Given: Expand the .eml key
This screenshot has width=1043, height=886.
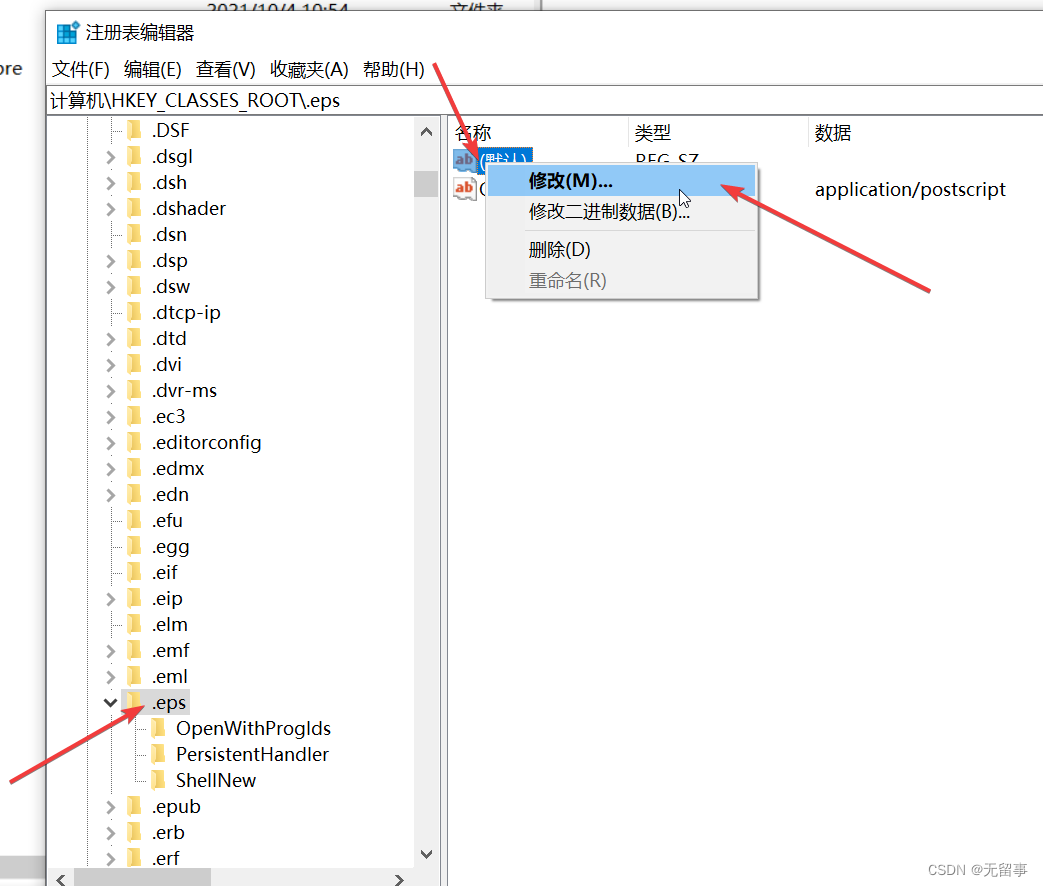Looking at the screenshot, I should point(110,676).
